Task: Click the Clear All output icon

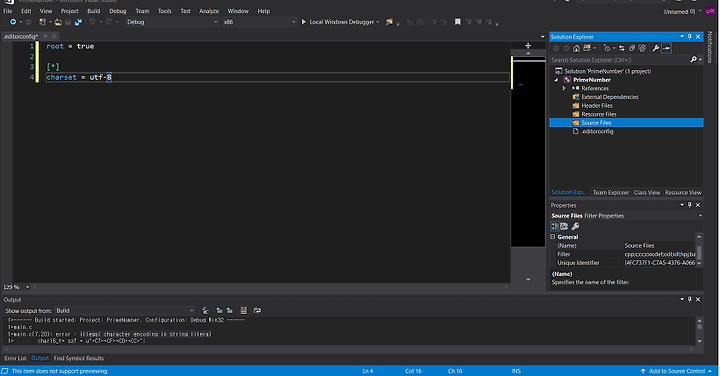Action: tap(243, 311)
